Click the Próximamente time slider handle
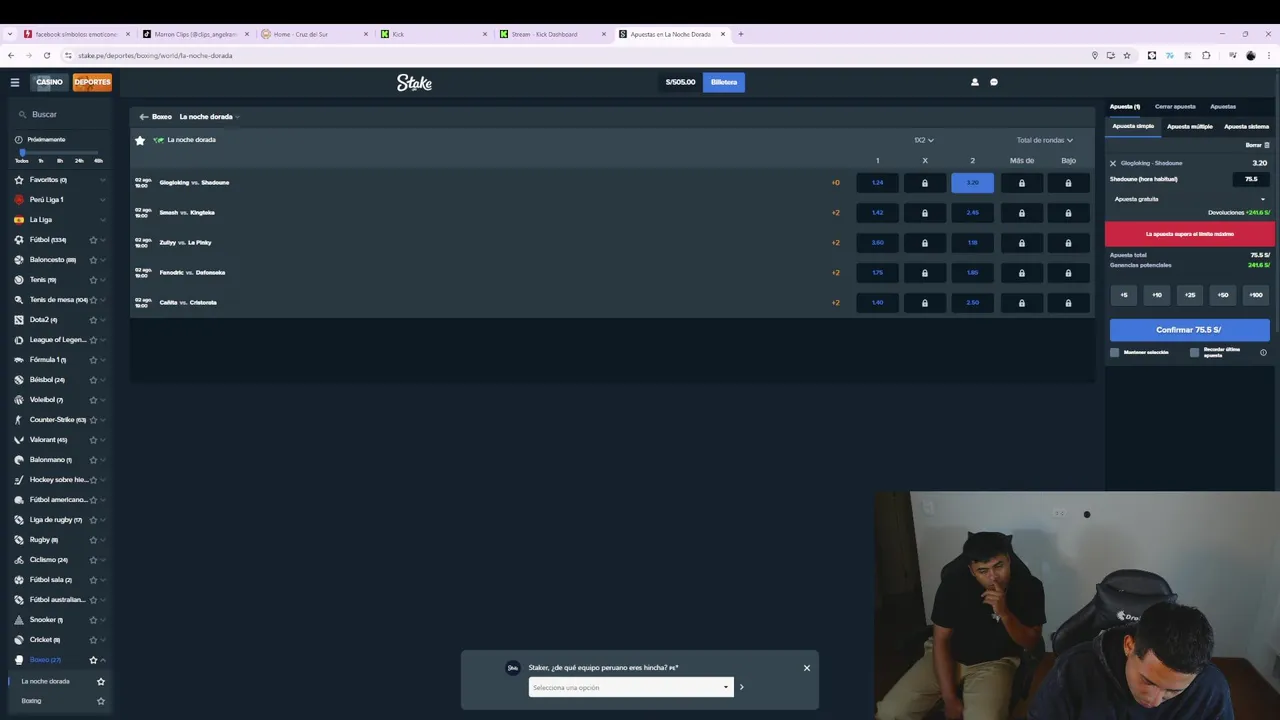1280x720 pixels. click(22, 152)
